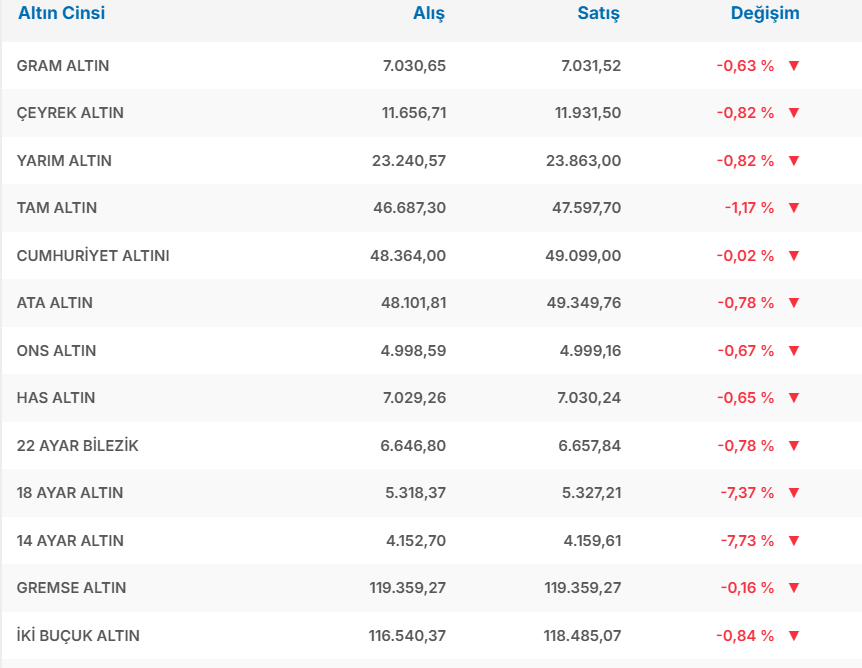Click the down arrow for CUMHURİYET ALTINI
Screen dimensions: 862x668
(794, 256)
